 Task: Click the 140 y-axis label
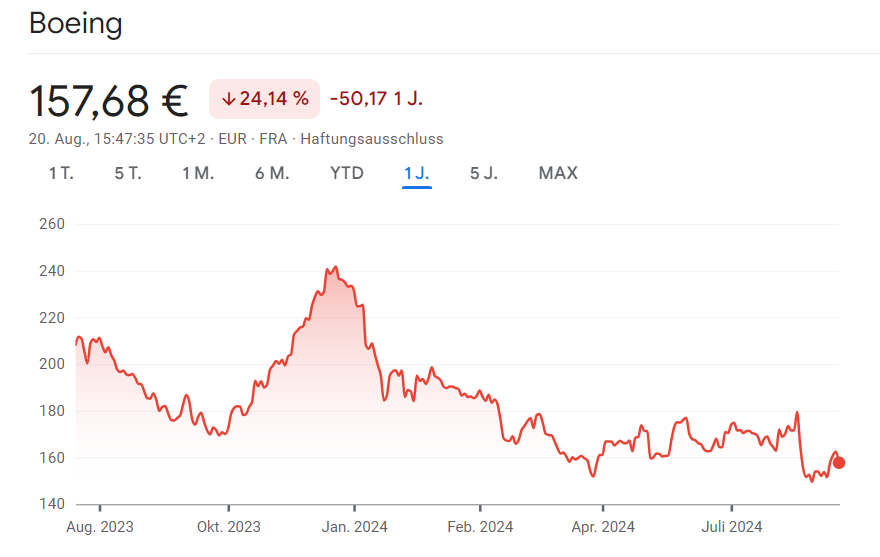52,504
